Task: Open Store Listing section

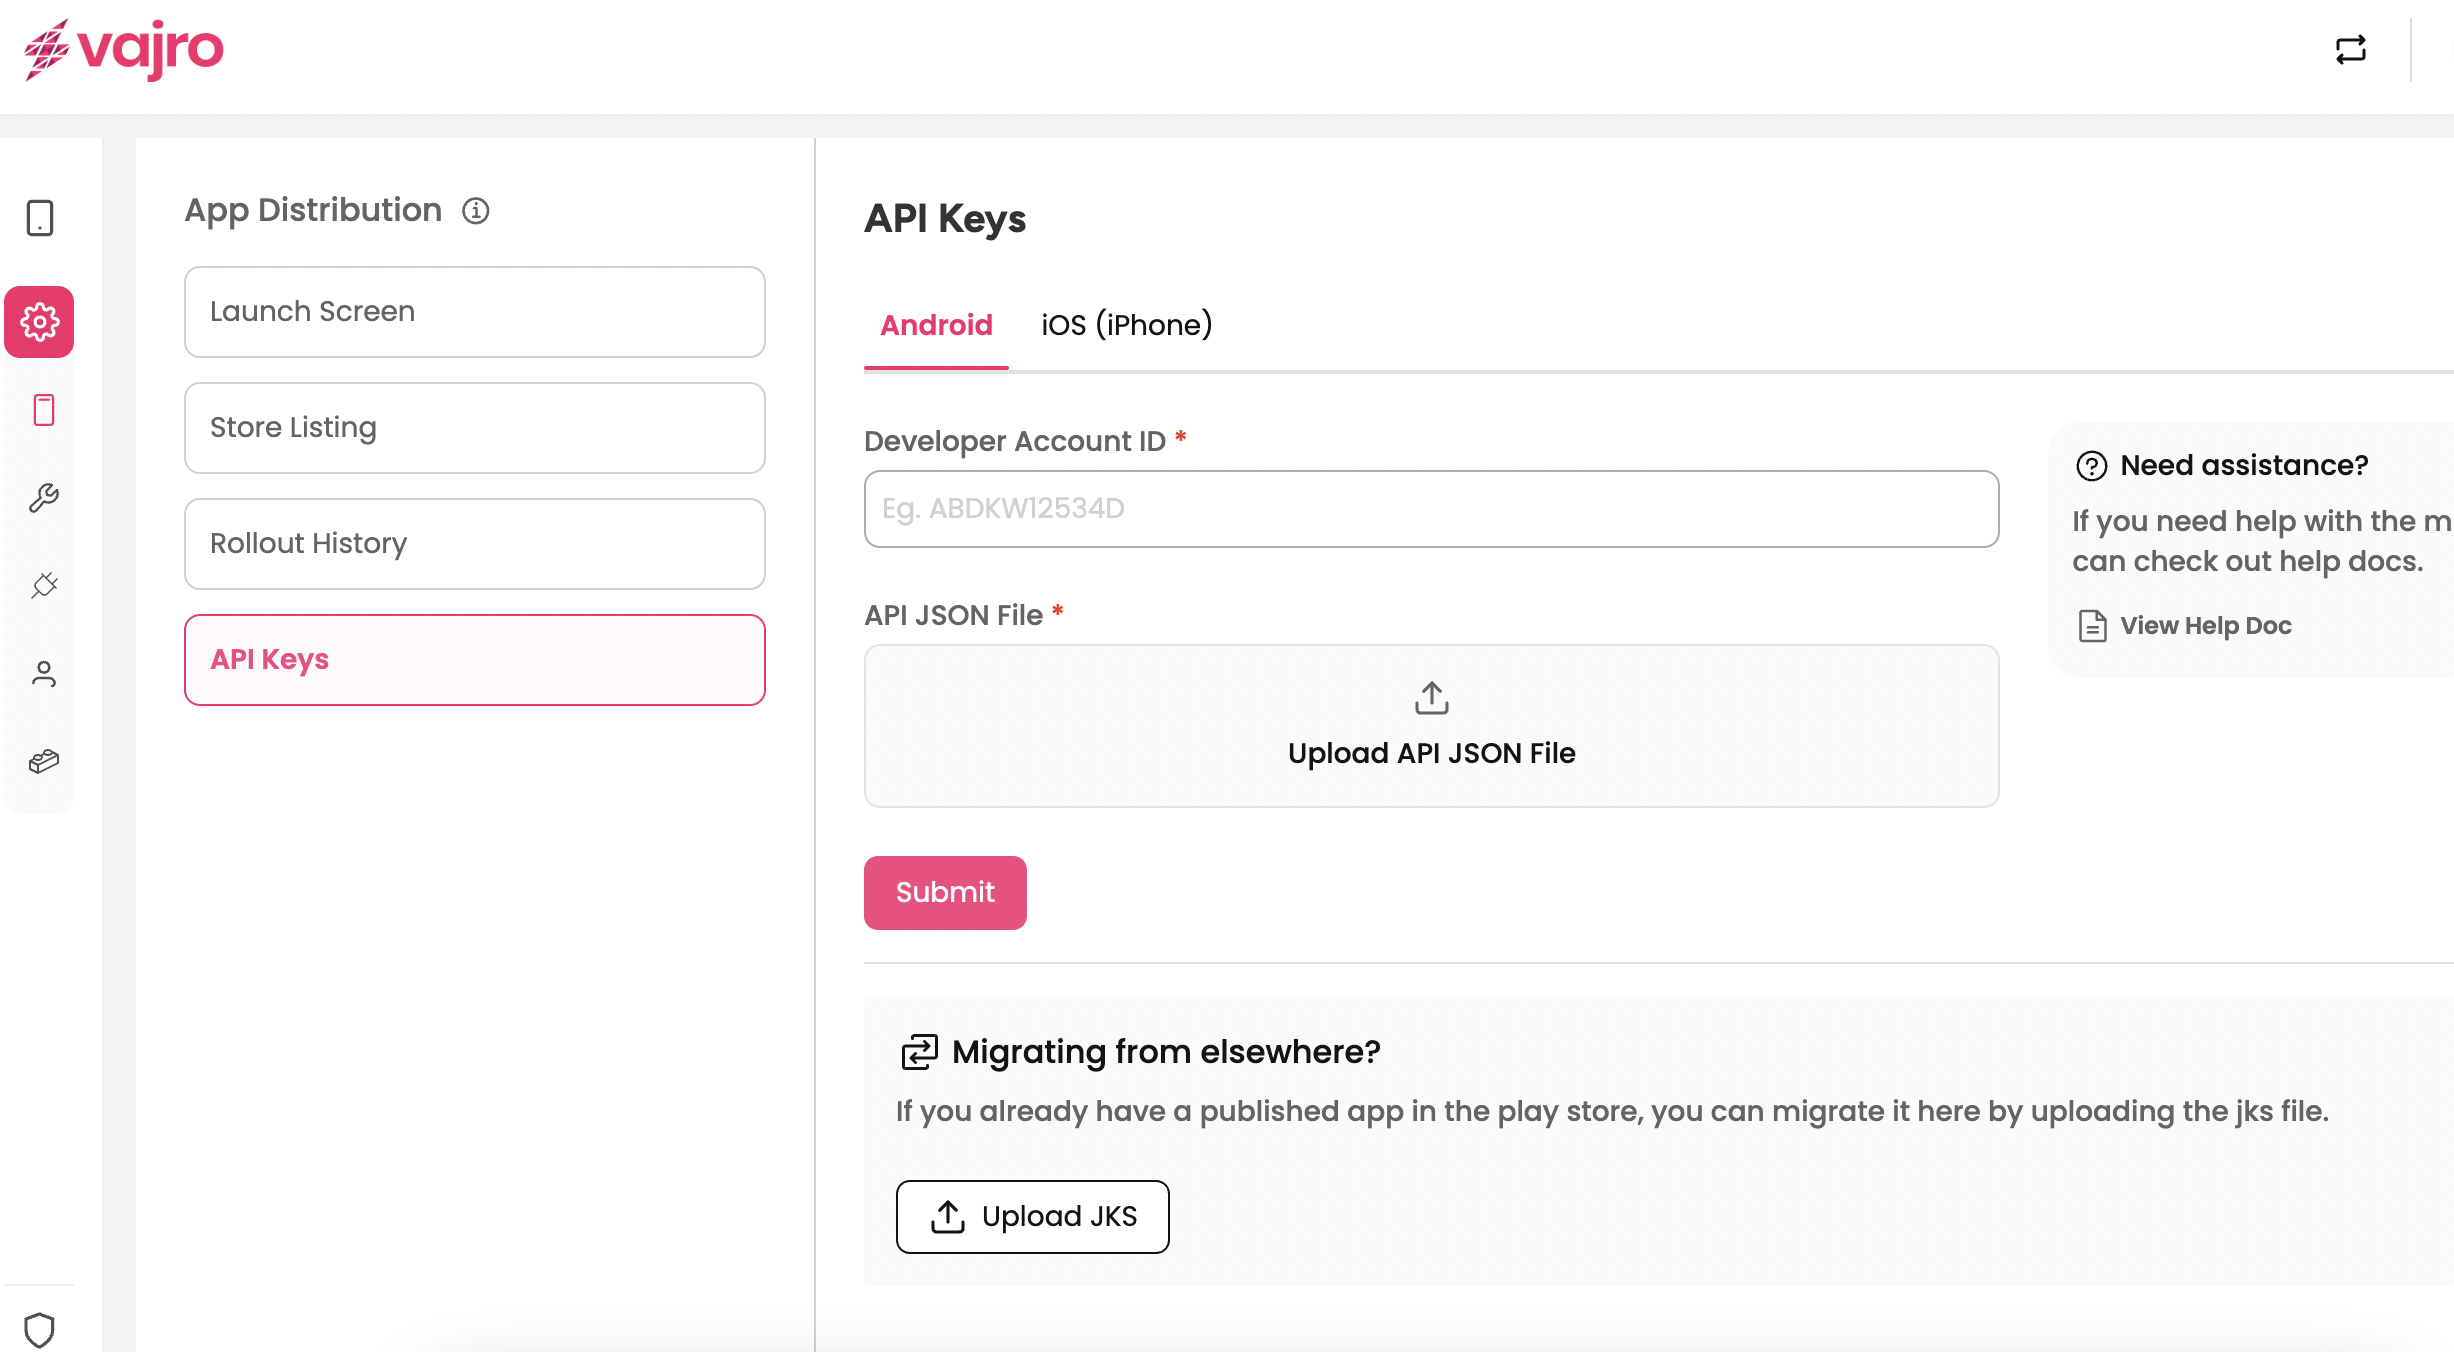Action: click(474, 428)
